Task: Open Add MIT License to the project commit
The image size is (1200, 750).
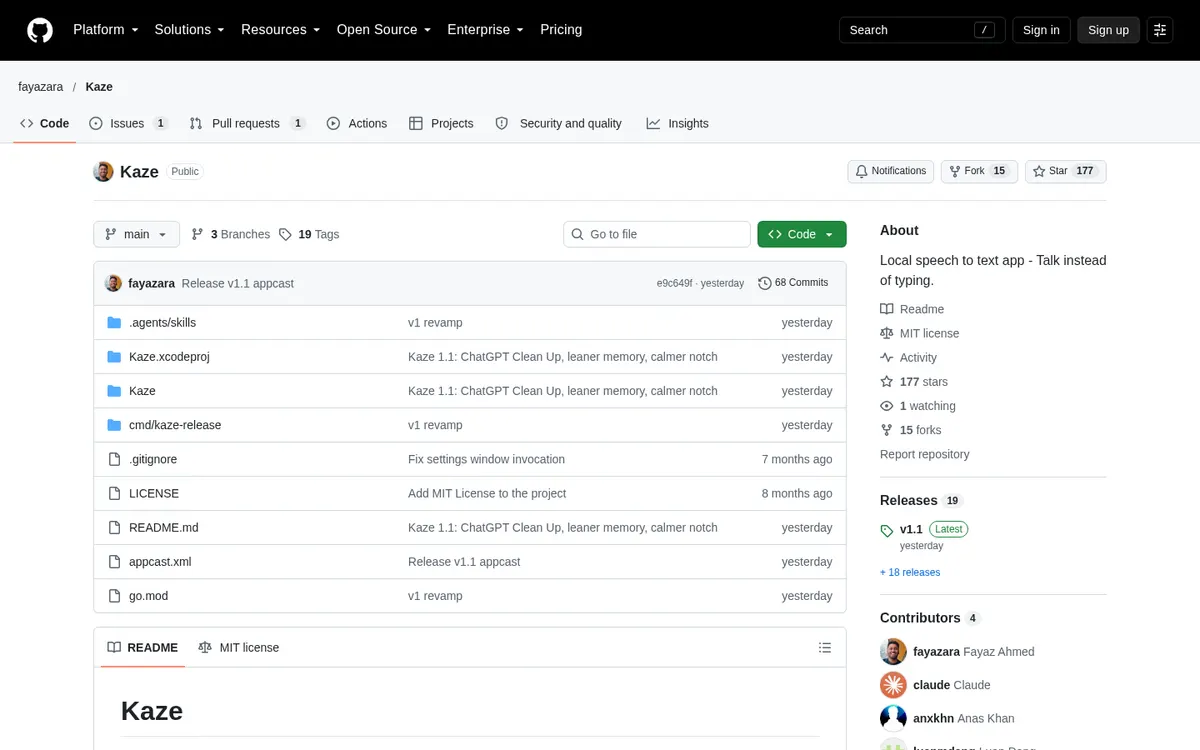Action: (x=487, y=494)
